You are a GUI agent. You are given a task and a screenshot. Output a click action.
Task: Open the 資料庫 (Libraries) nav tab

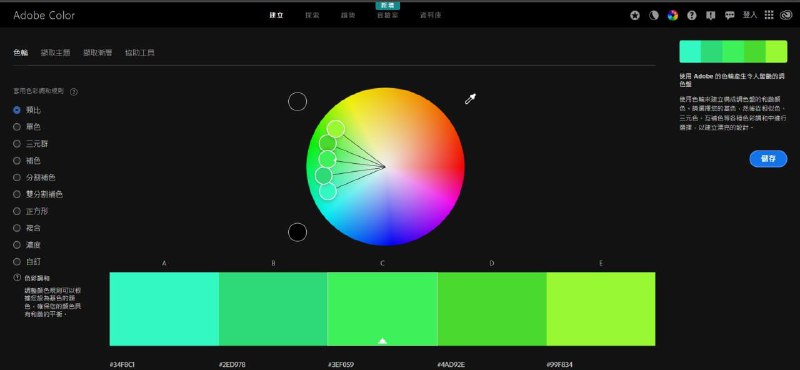pos(431,15)
